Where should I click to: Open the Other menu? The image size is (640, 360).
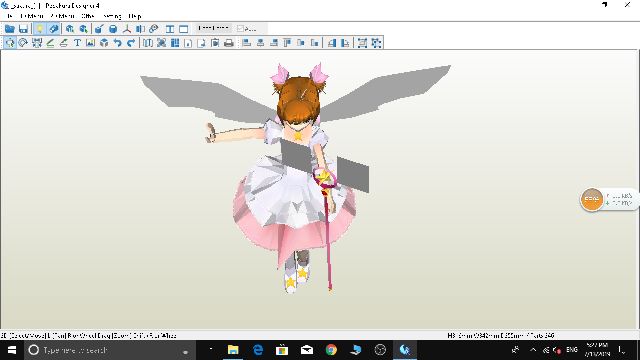click(x=88, y=16)
